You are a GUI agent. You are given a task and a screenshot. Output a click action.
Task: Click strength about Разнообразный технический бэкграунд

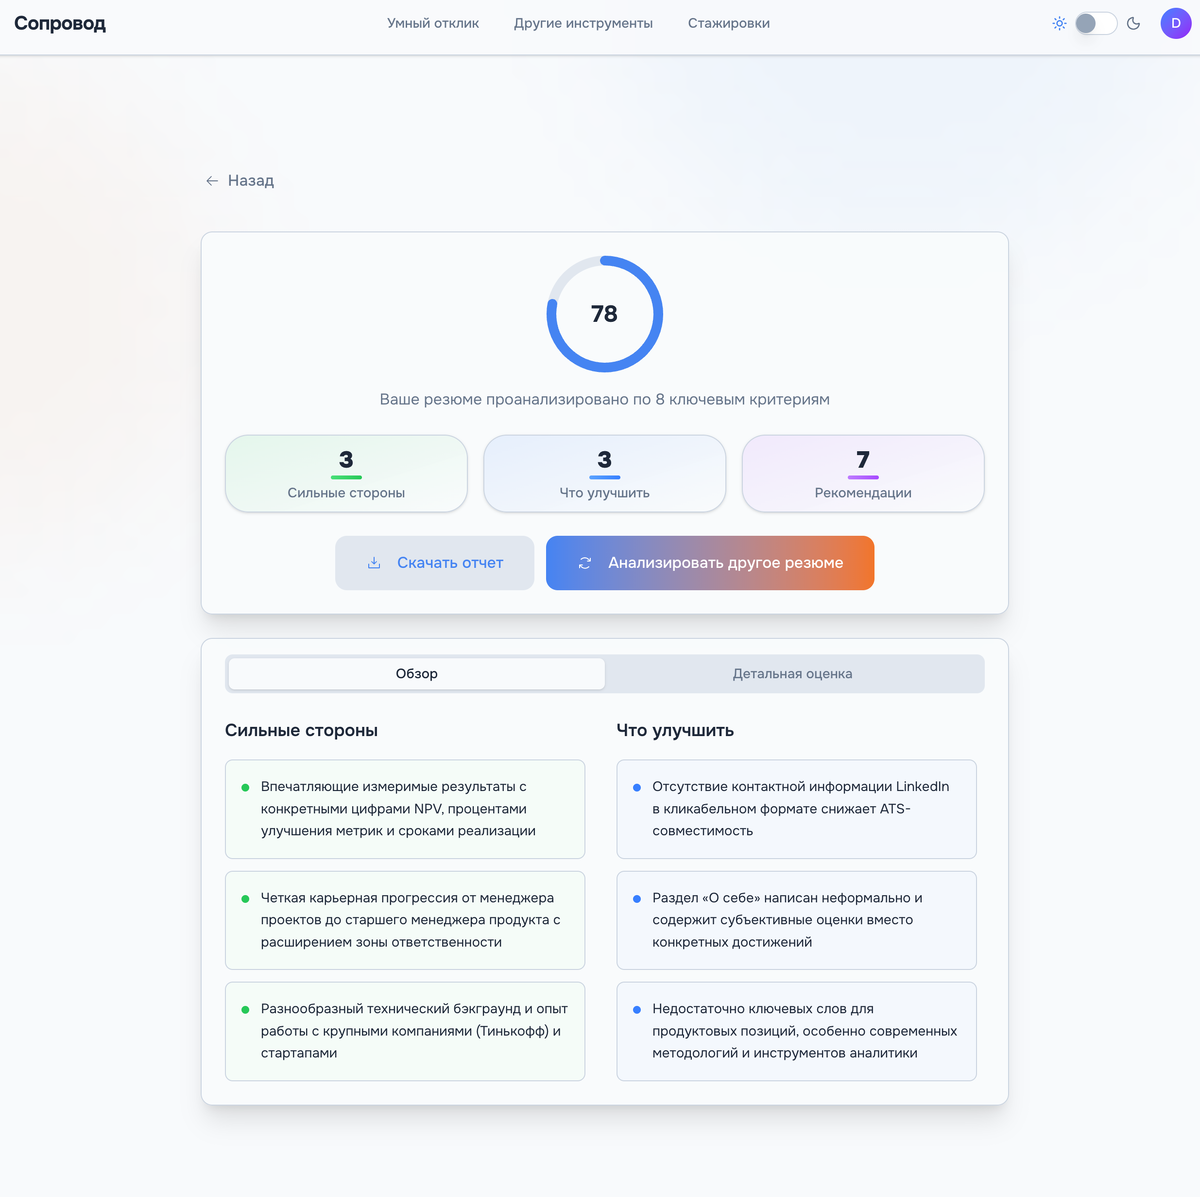[405, 1031]
